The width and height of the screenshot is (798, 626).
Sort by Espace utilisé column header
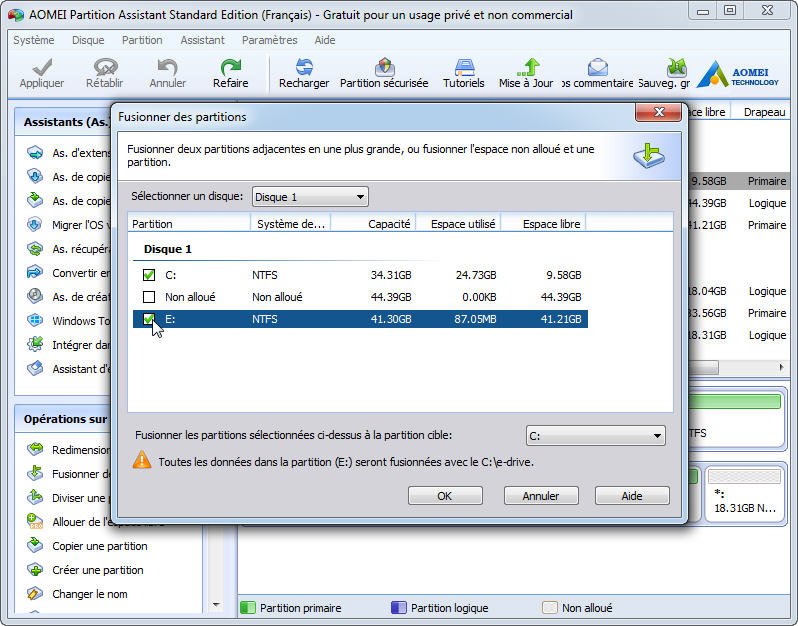pos(459,224)
